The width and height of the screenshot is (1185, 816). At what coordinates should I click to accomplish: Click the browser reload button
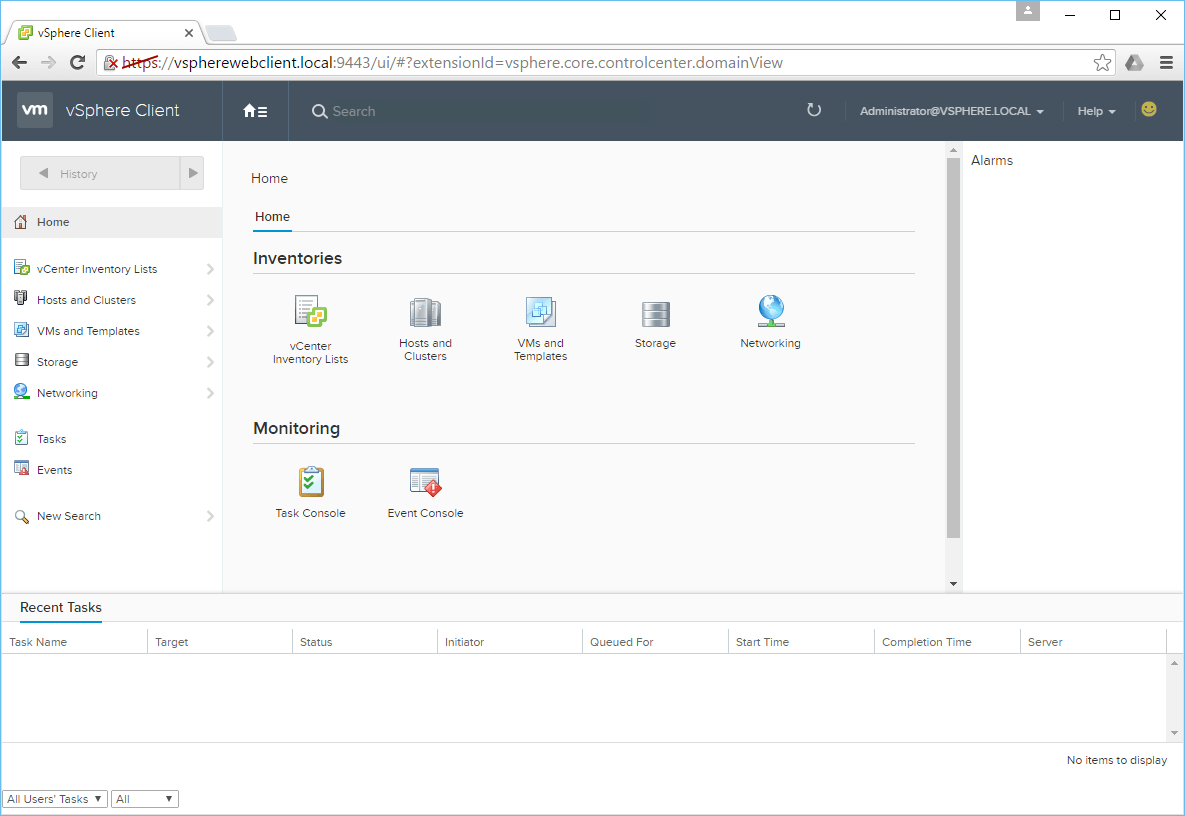click(x=77, y=63)
